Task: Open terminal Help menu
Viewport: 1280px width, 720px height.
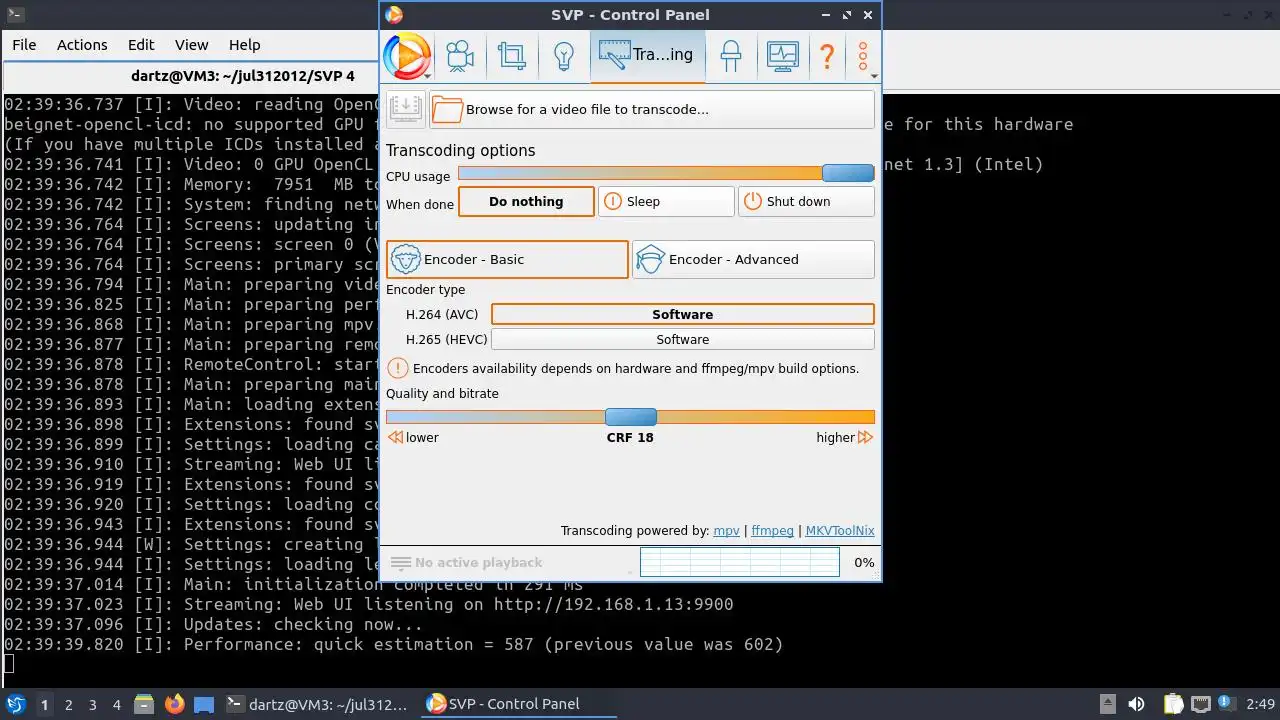Action: (x=244, y=45)
